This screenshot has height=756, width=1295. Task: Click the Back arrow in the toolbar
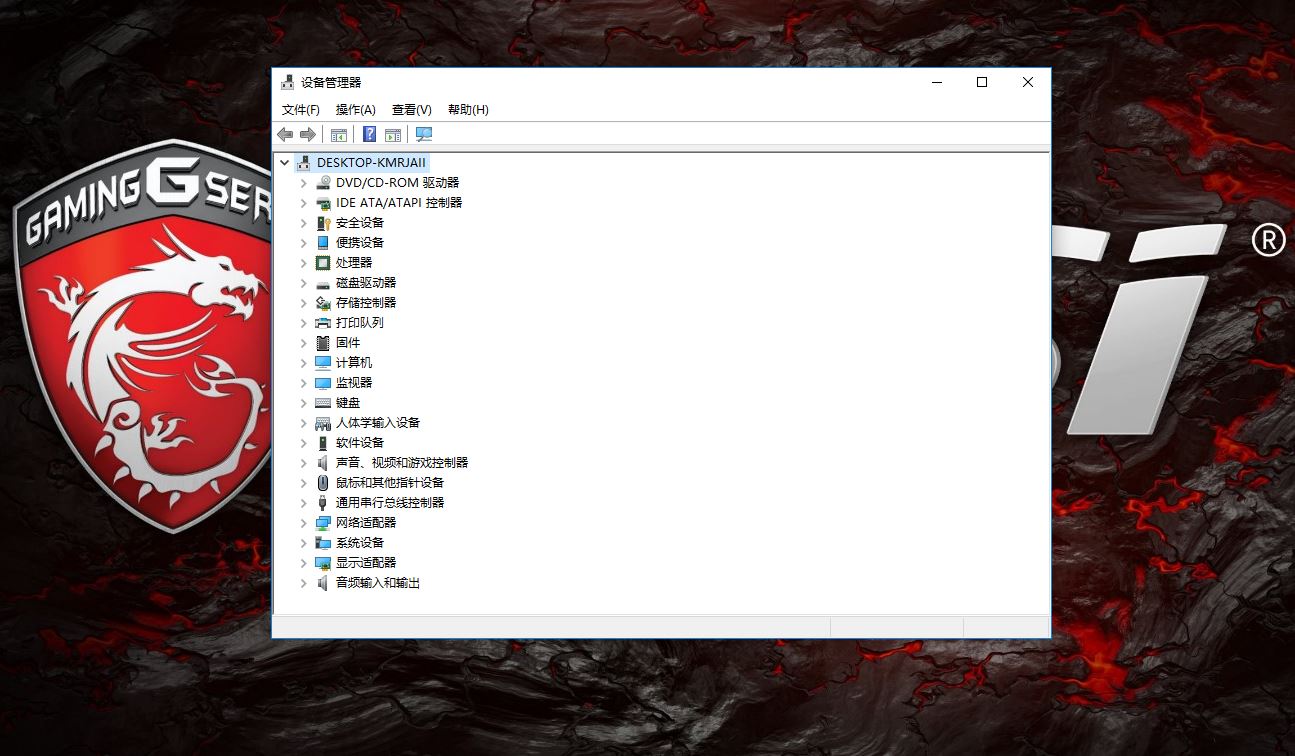tap(285, 134)
